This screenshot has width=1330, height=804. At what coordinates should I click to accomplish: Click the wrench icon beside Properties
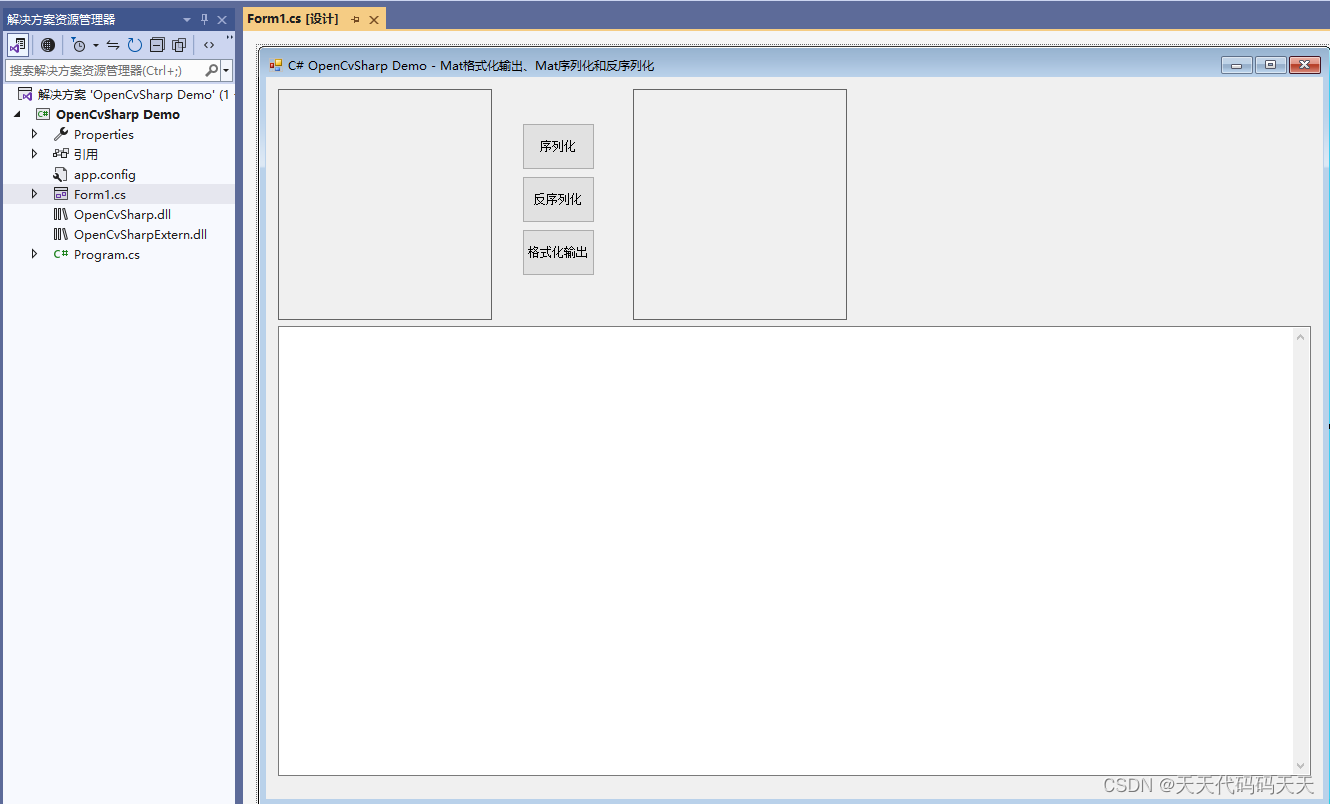[60, 134]
